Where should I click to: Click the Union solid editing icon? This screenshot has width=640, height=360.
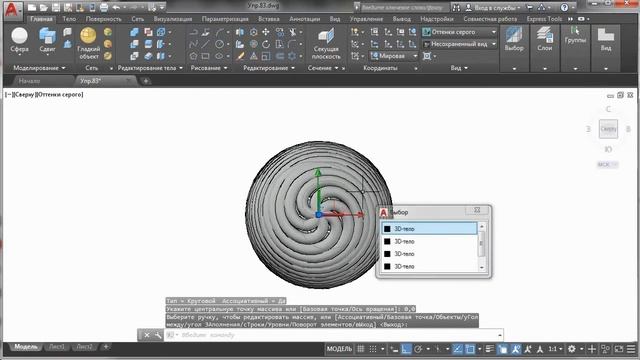click(134, 32)
